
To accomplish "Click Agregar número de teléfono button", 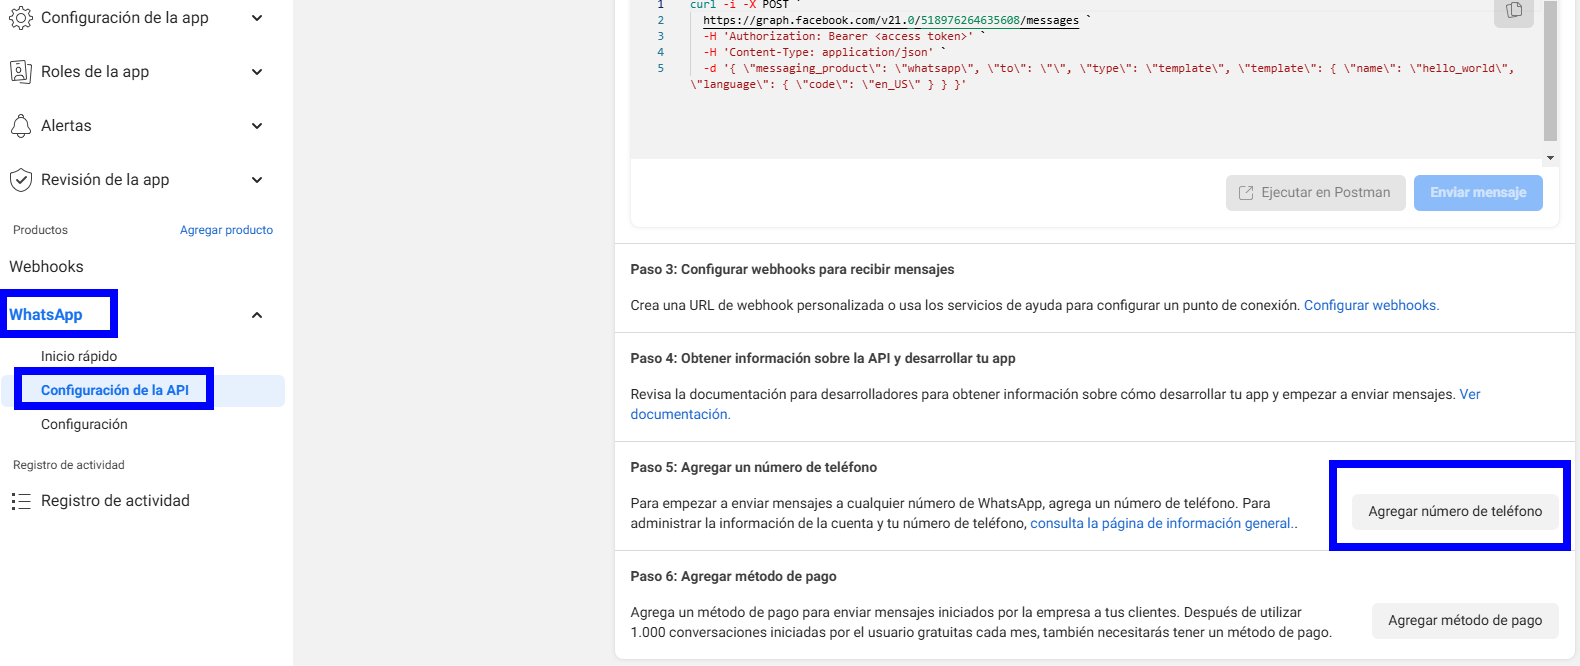I will (x=1455, y=511).
